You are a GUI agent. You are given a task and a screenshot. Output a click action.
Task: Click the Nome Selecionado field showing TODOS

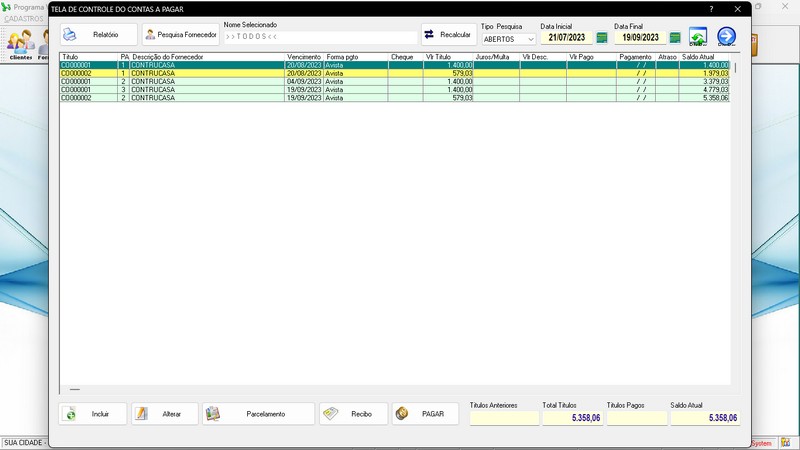(x=320, y=37)
